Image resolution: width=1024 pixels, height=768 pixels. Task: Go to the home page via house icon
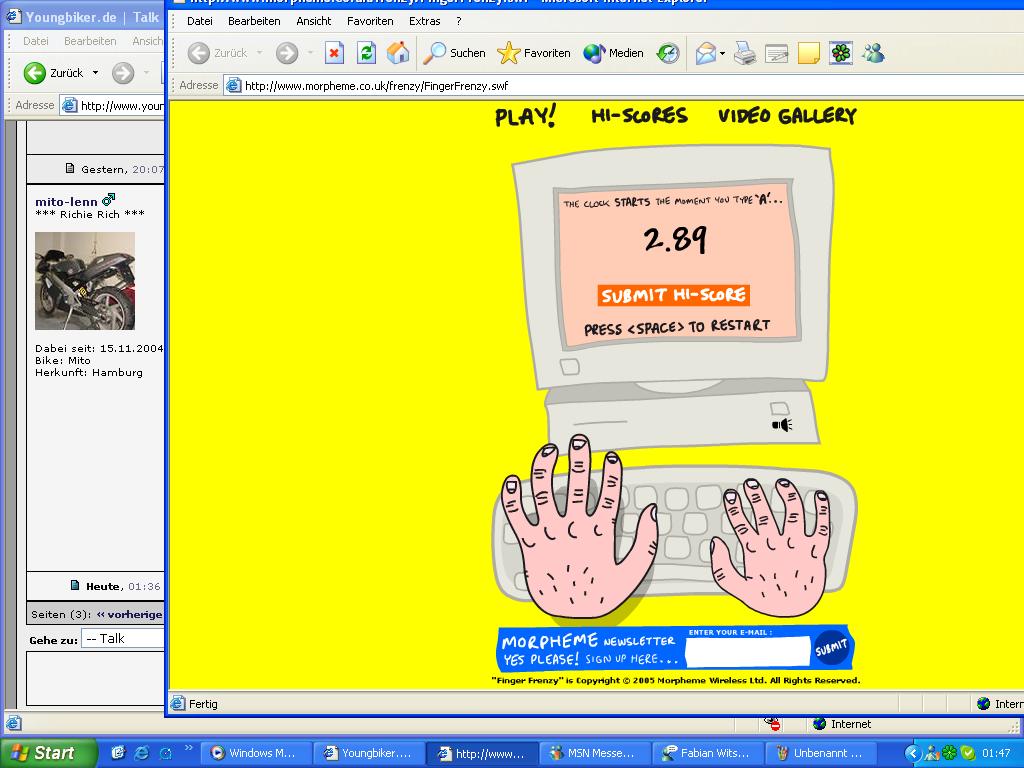tap(398, 53)
